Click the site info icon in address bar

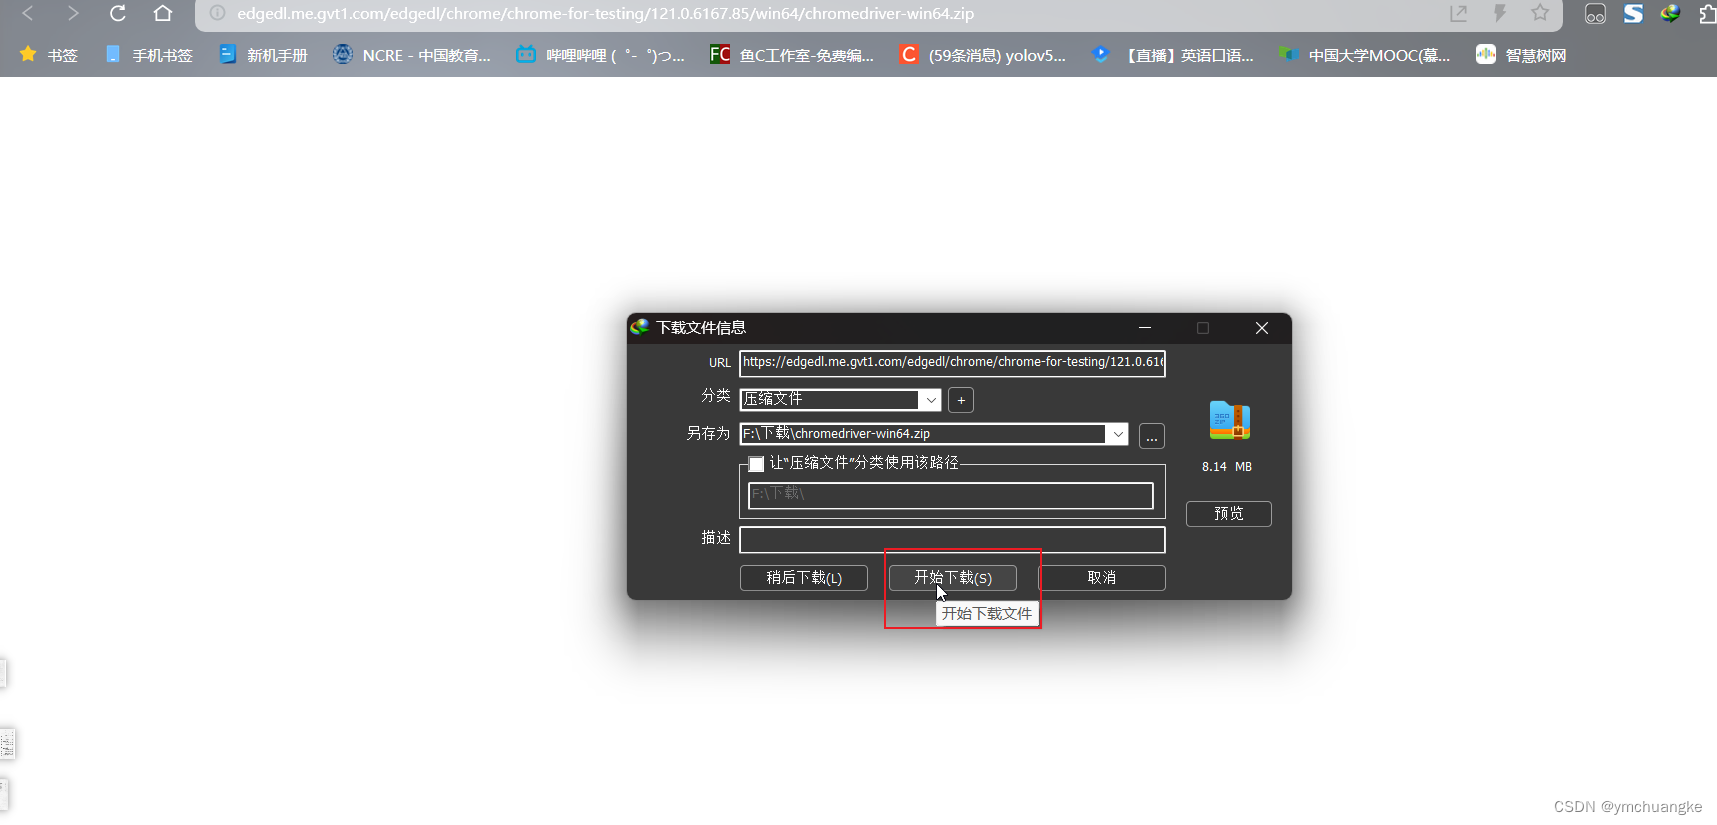217,13
